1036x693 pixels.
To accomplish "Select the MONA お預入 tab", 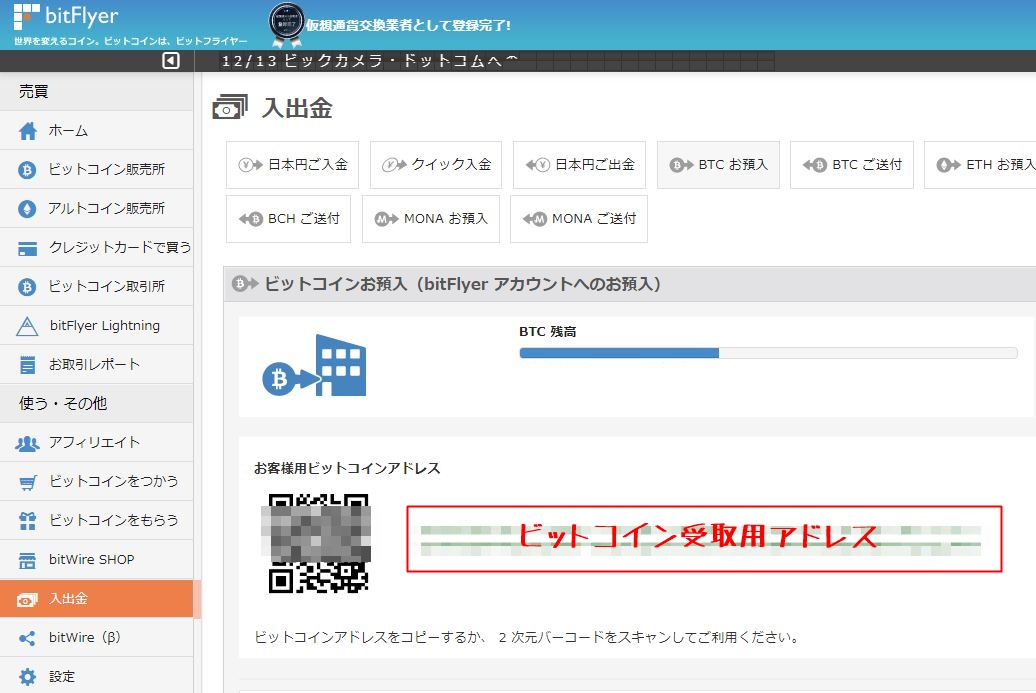I will click(x=431, y=219).
